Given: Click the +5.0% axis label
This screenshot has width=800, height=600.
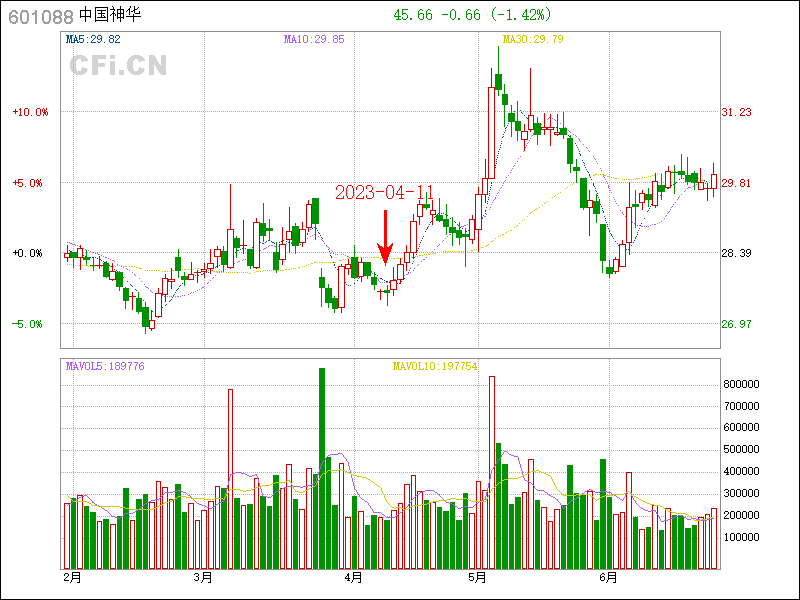Looking at the screenshot, I should (28, 183).
